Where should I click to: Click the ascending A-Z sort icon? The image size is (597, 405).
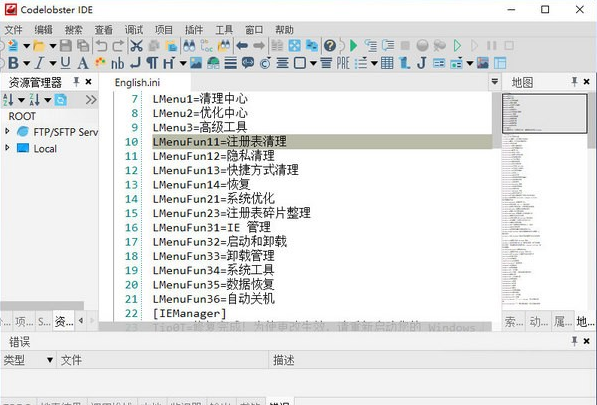(x=8, y=100)
